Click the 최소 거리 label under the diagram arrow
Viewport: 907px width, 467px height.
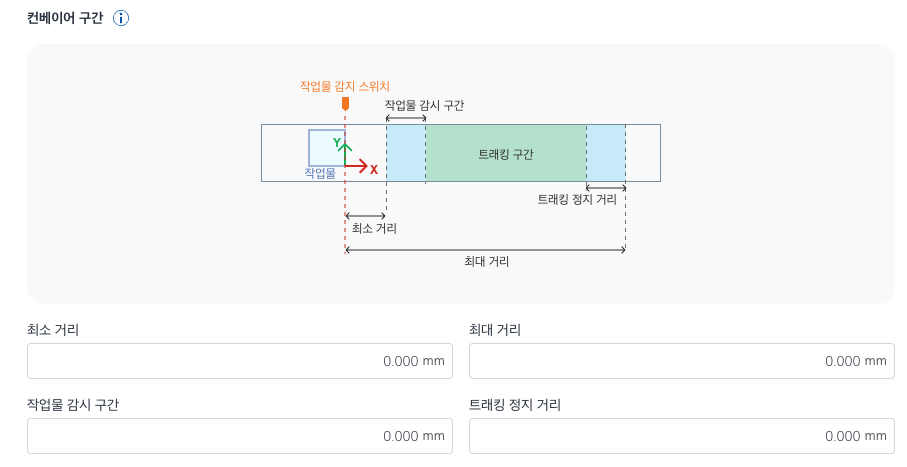(373, 228)
